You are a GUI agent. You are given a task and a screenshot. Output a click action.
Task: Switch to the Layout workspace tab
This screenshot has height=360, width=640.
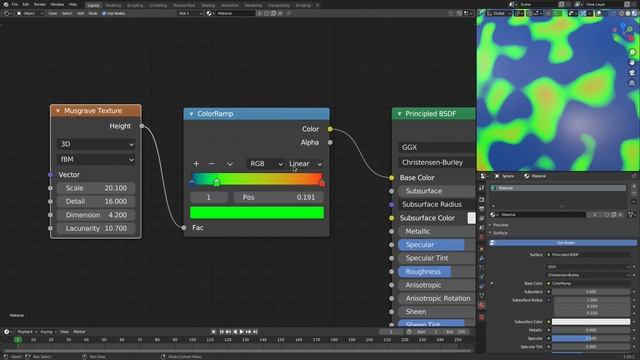pyautogui.click(x=93, y=5)
